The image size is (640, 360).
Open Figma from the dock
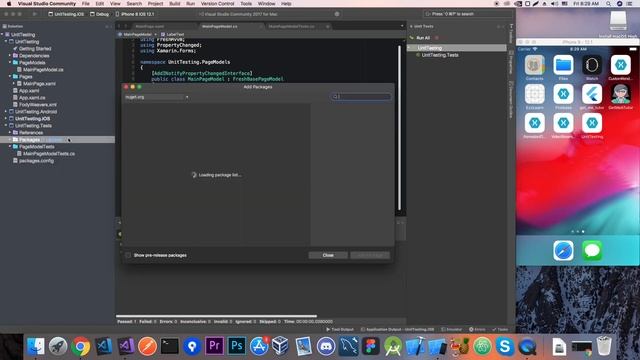click(371, 347)
